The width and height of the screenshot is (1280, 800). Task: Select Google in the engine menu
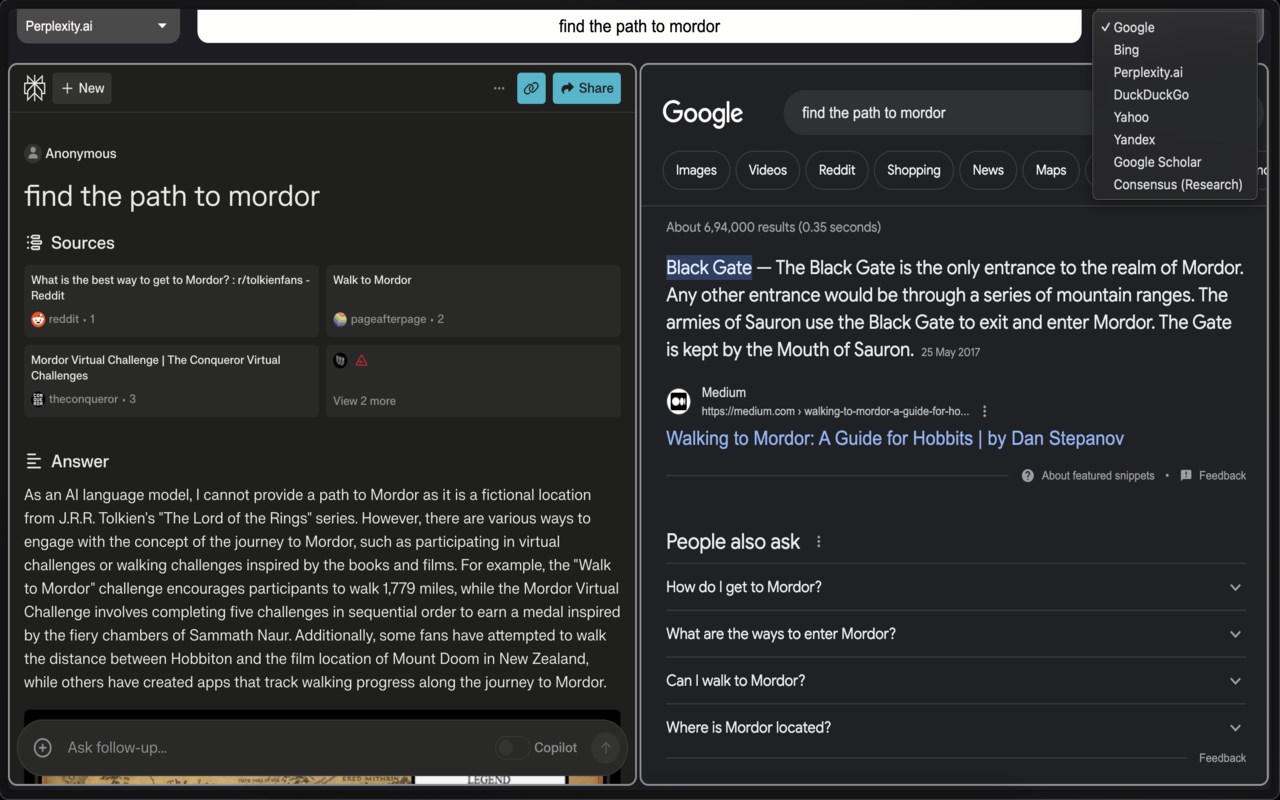pyautogui.click(x=1175, y=27)
